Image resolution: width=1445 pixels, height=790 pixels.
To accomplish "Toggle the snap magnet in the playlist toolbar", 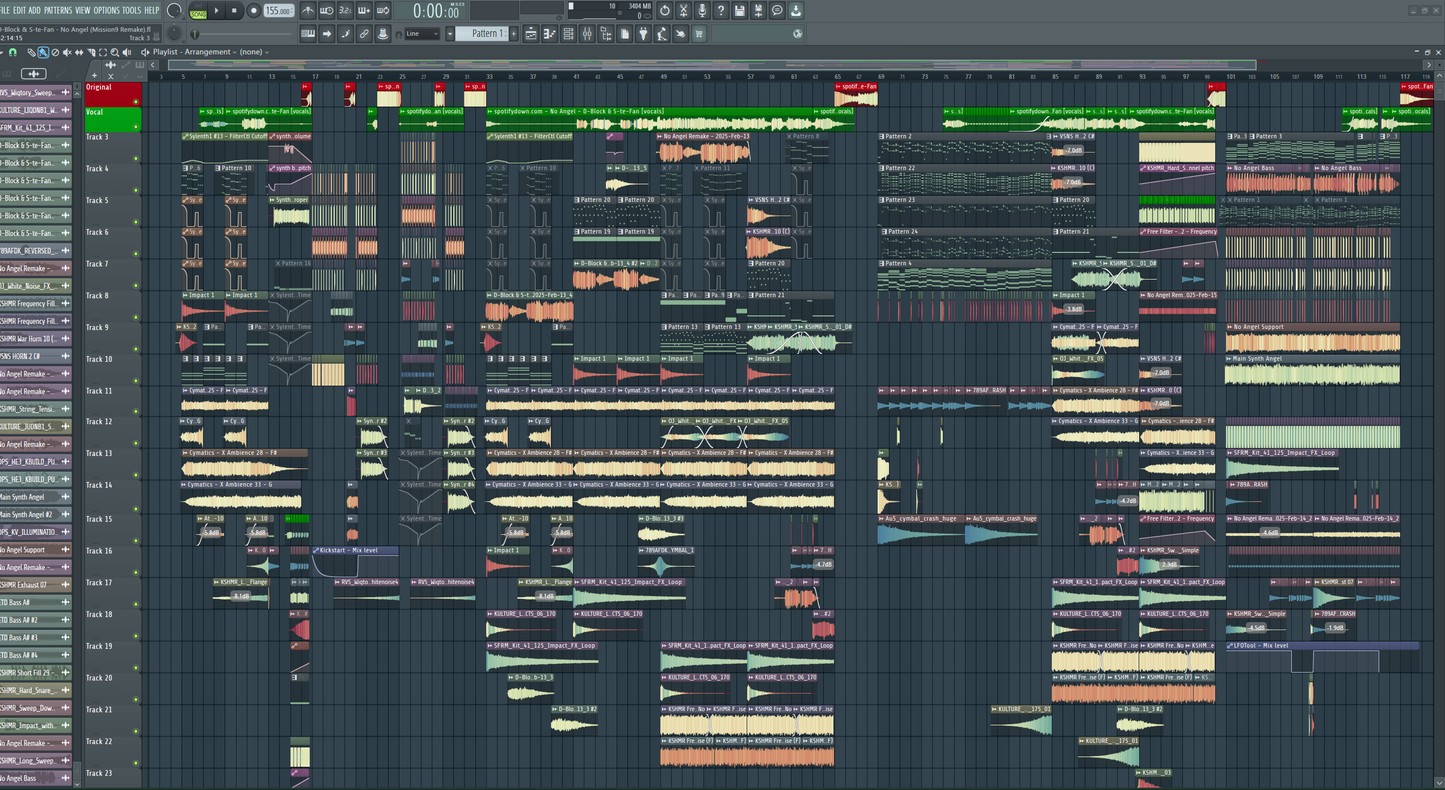I will [12, 52].
